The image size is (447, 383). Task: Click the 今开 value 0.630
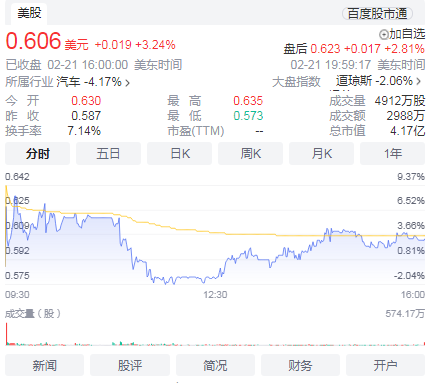pos(86,101)
